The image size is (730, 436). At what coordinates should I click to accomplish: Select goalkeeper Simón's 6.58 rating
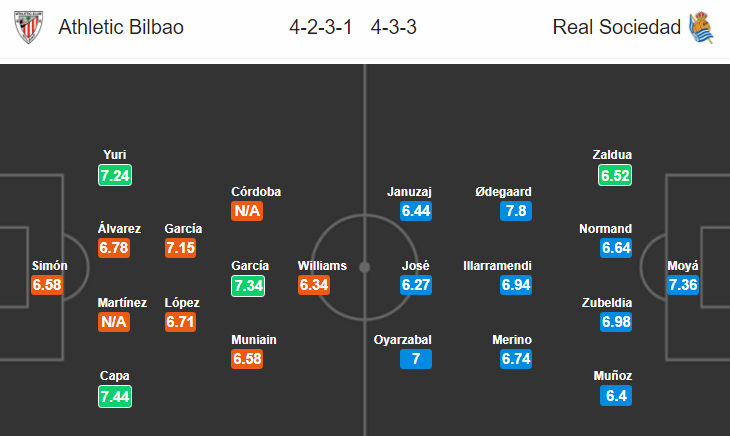[47, 285]
